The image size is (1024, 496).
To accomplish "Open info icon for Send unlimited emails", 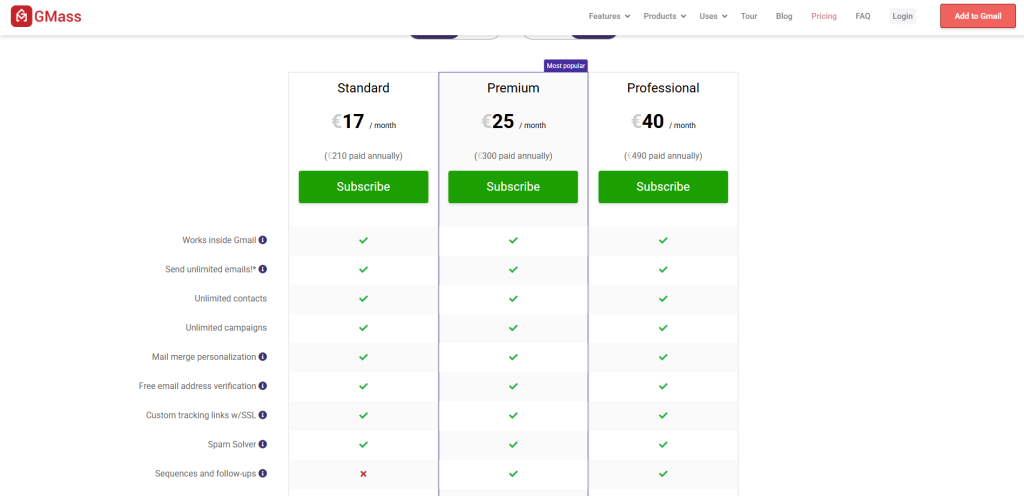I will pyautogui.click(x=263, y=269).
